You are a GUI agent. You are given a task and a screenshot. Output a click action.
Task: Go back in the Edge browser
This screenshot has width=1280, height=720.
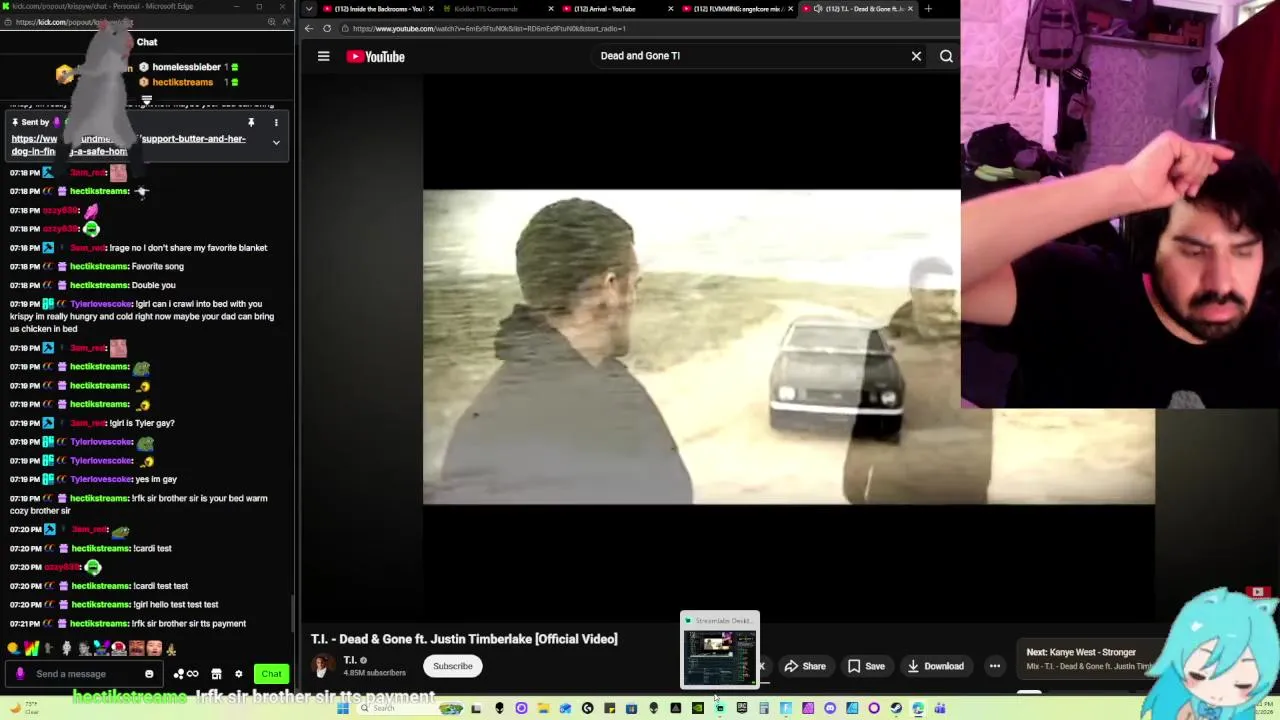tap(309, 28)
